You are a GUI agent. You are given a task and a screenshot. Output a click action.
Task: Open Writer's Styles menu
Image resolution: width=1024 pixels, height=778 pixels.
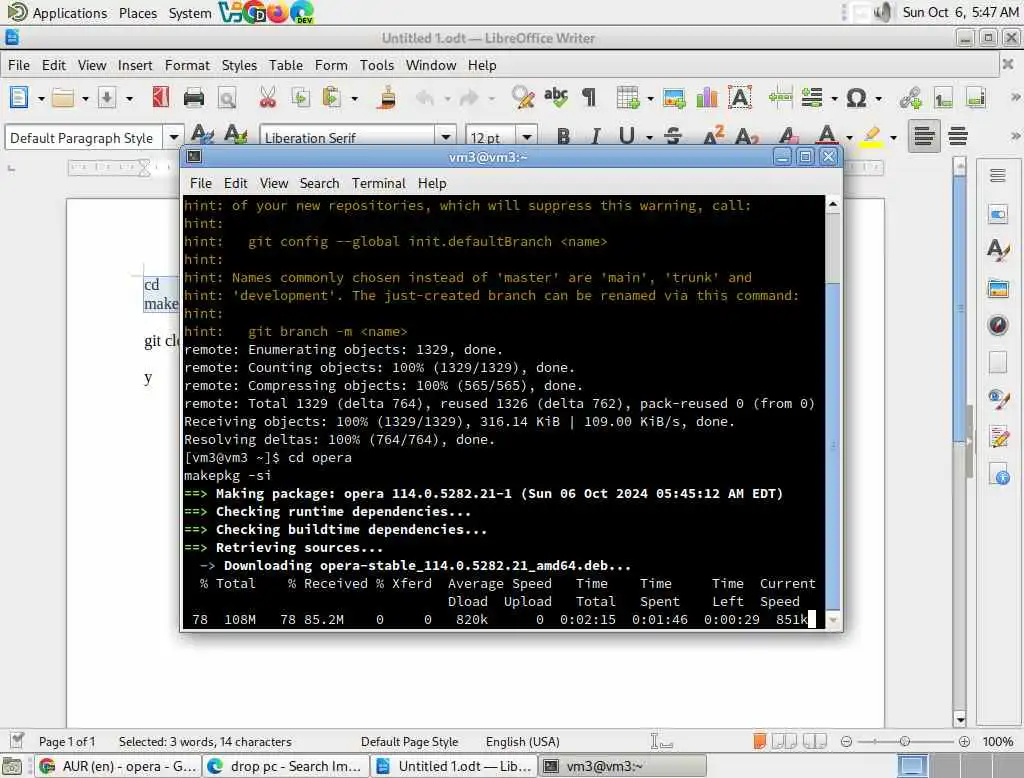coord(239,65)
